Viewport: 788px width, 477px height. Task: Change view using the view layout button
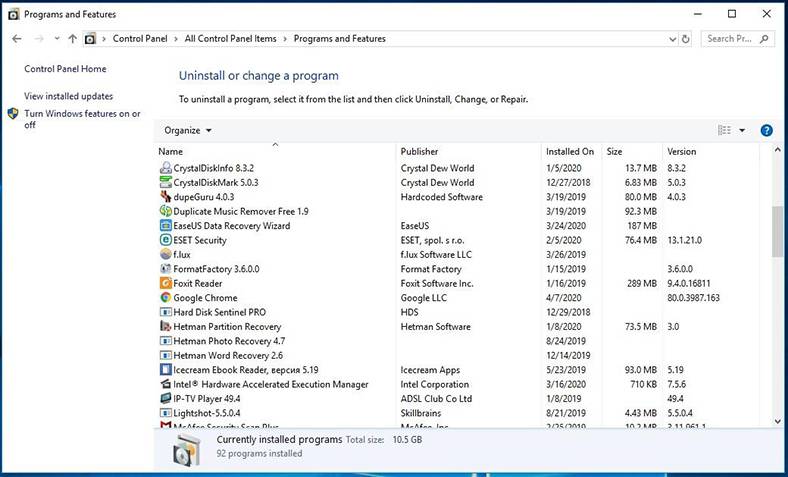tap(724, 131)
